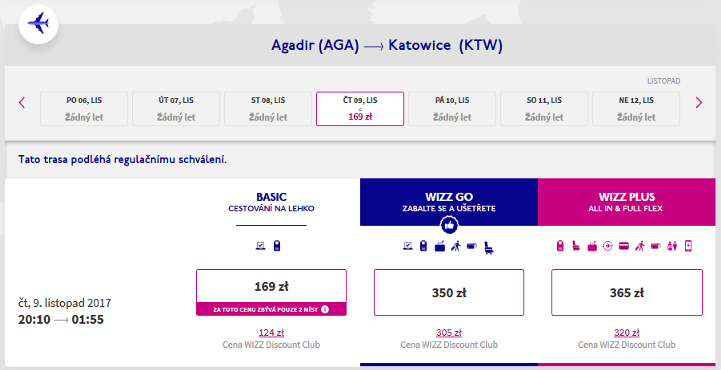Choose WIZZ PLUS fare for 365 zł

point(627,292)
